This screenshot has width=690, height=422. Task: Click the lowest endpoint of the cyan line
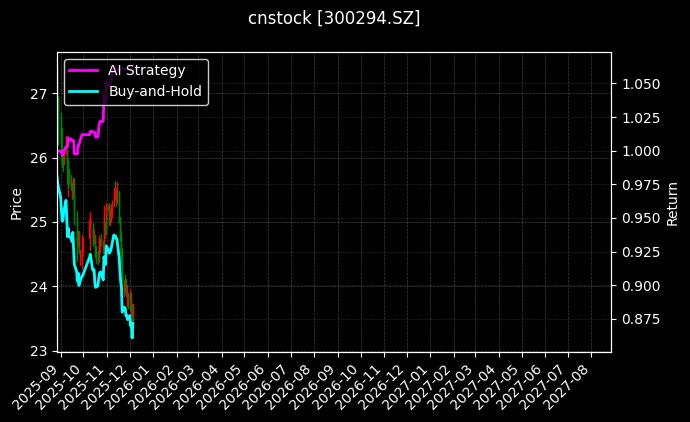pyautogui.click(x=132, y=336)
